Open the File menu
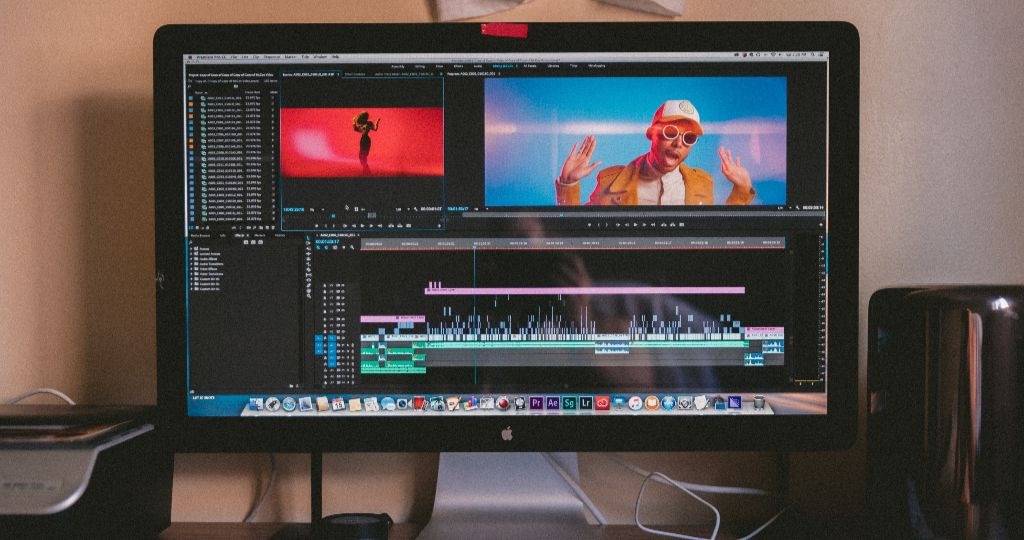This screenshot has height=540, width=1024. (x=232, y=57)
